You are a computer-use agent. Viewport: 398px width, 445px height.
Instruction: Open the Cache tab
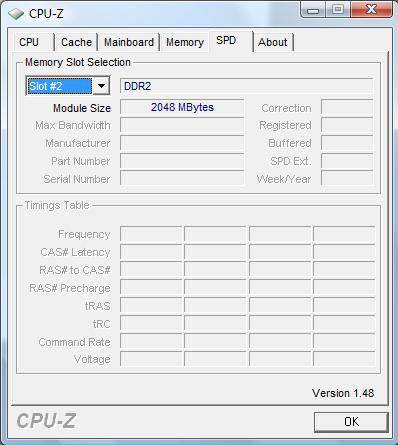tap(76, 42)
